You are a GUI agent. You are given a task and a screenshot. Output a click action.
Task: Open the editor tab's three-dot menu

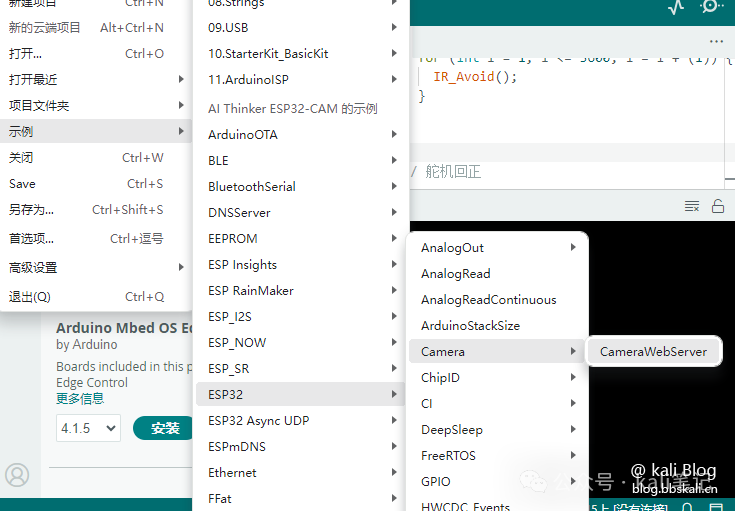[x=716, y=42]
